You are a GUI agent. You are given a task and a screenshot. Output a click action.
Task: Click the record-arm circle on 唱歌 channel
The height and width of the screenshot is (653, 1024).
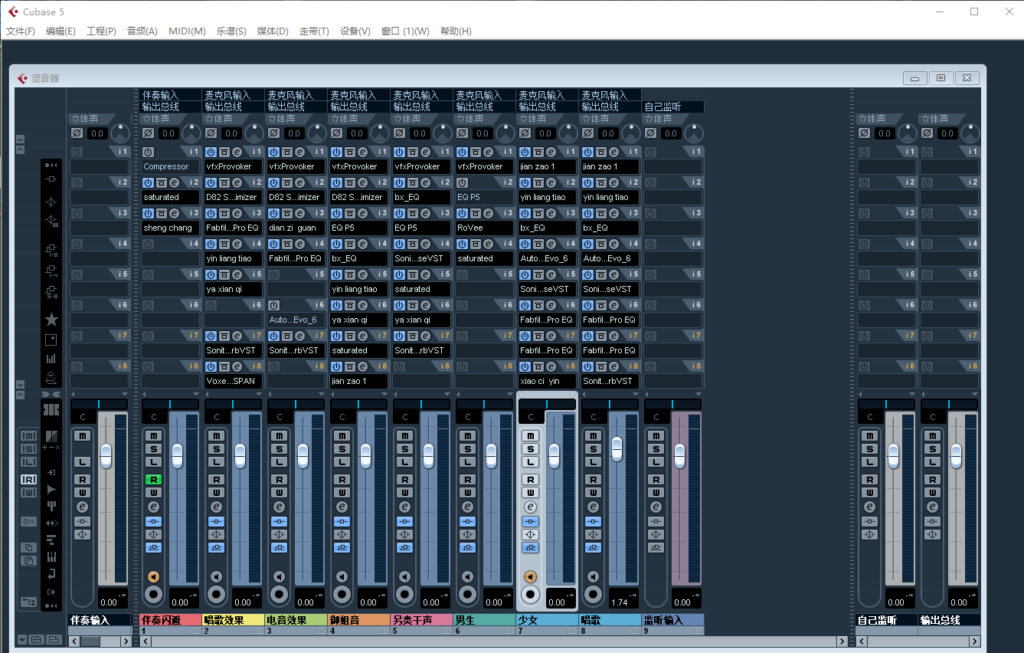coord(593,593)
